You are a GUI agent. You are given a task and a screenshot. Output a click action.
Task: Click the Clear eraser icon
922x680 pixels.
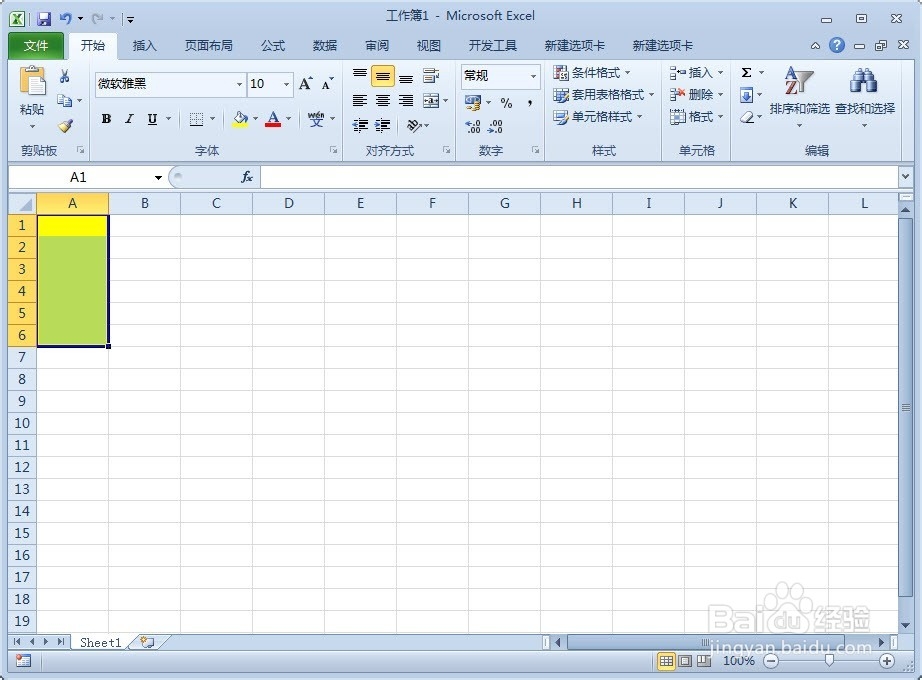(x=747, y=117)
